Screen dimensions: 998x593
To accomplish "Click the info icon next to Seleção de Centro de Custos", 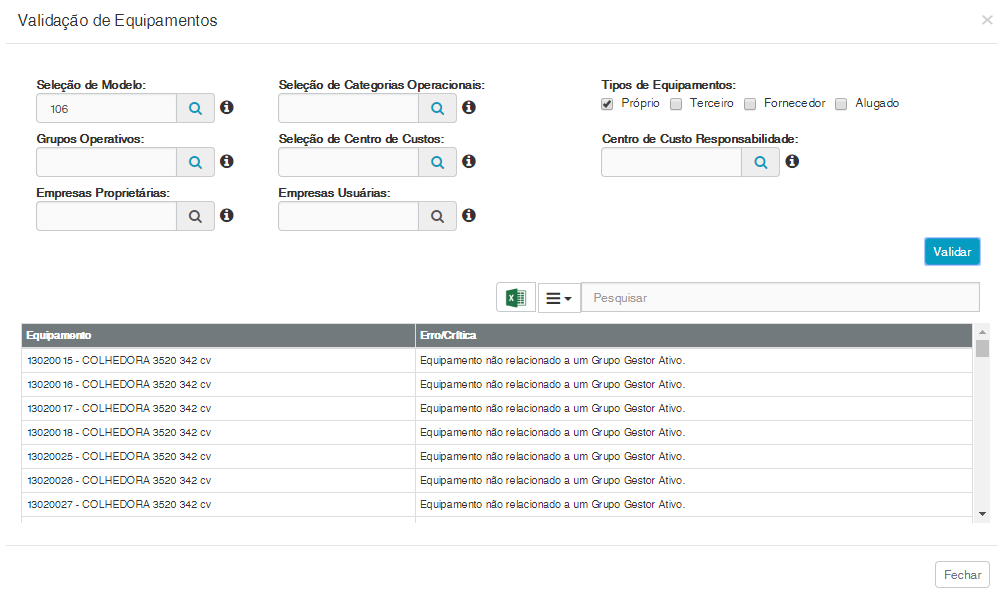I will point(469,161).
